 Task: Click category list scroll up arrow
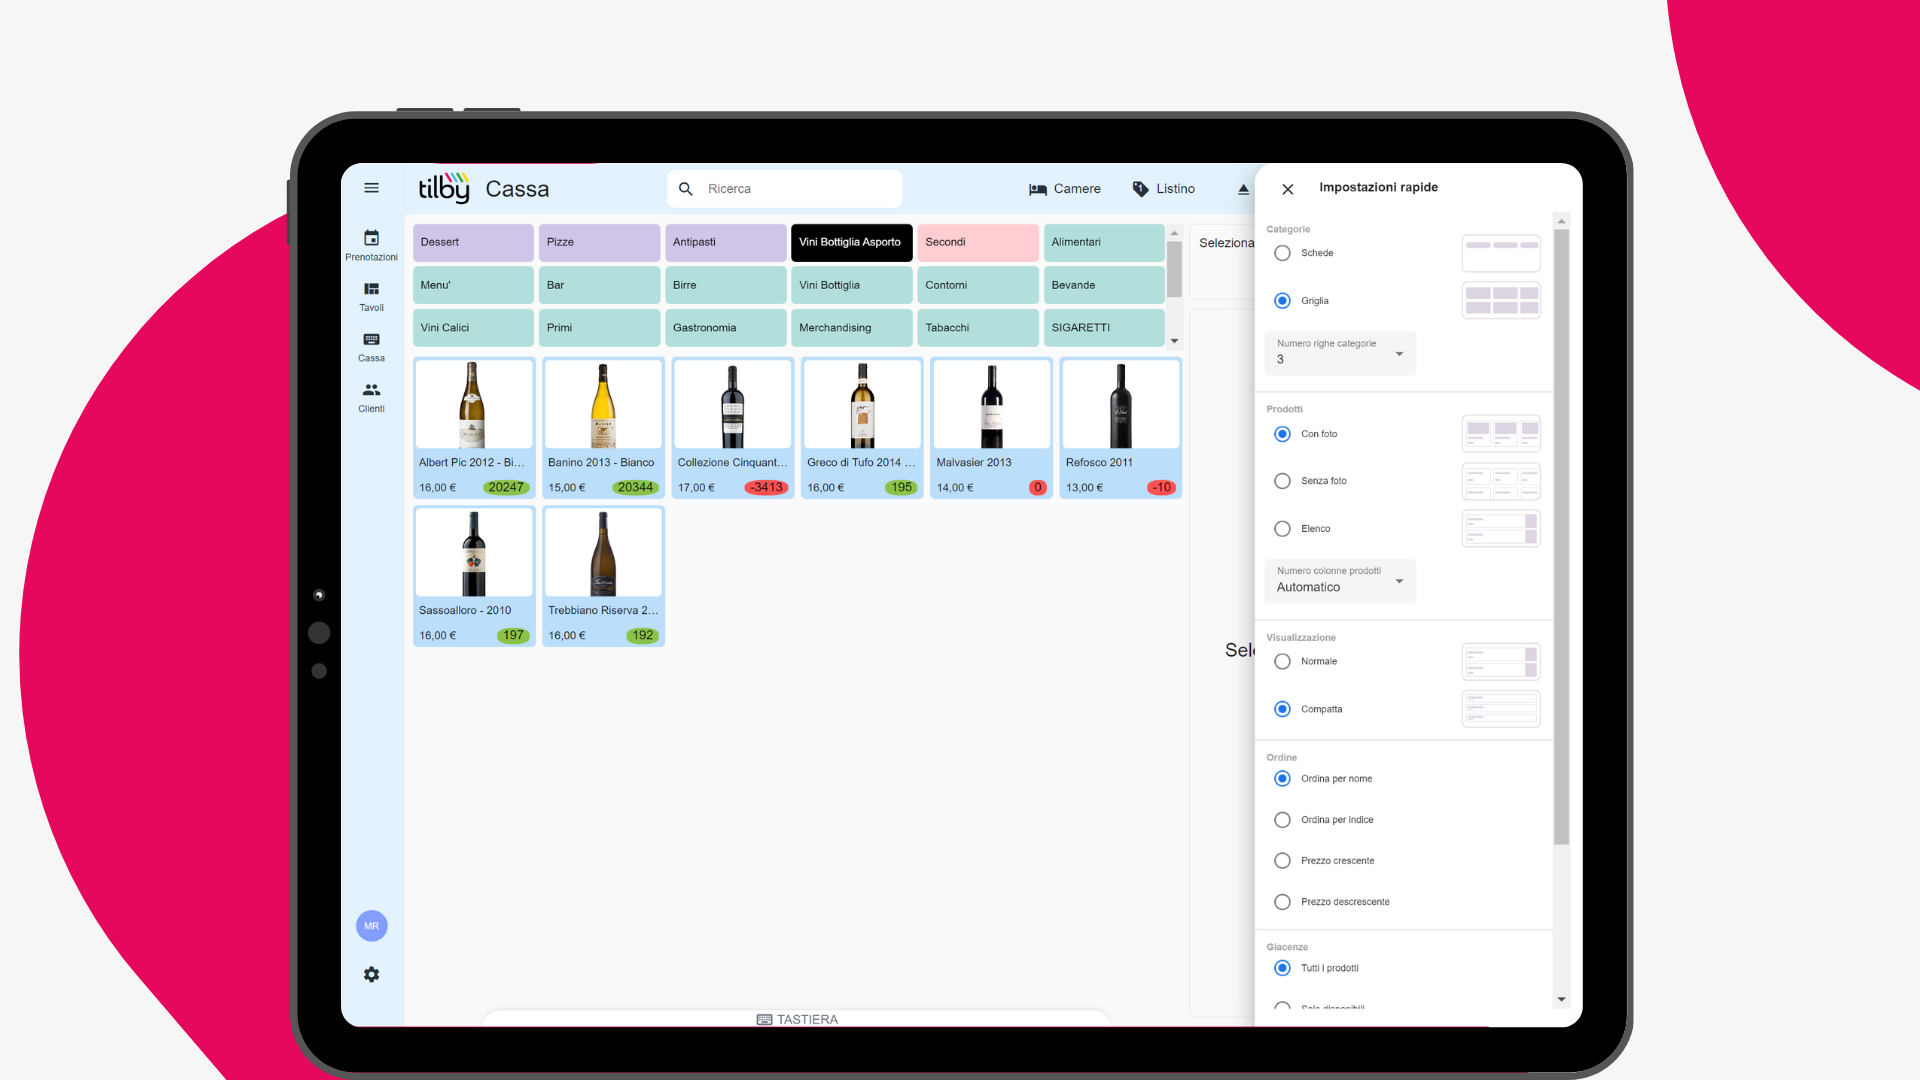point(1174,232)
